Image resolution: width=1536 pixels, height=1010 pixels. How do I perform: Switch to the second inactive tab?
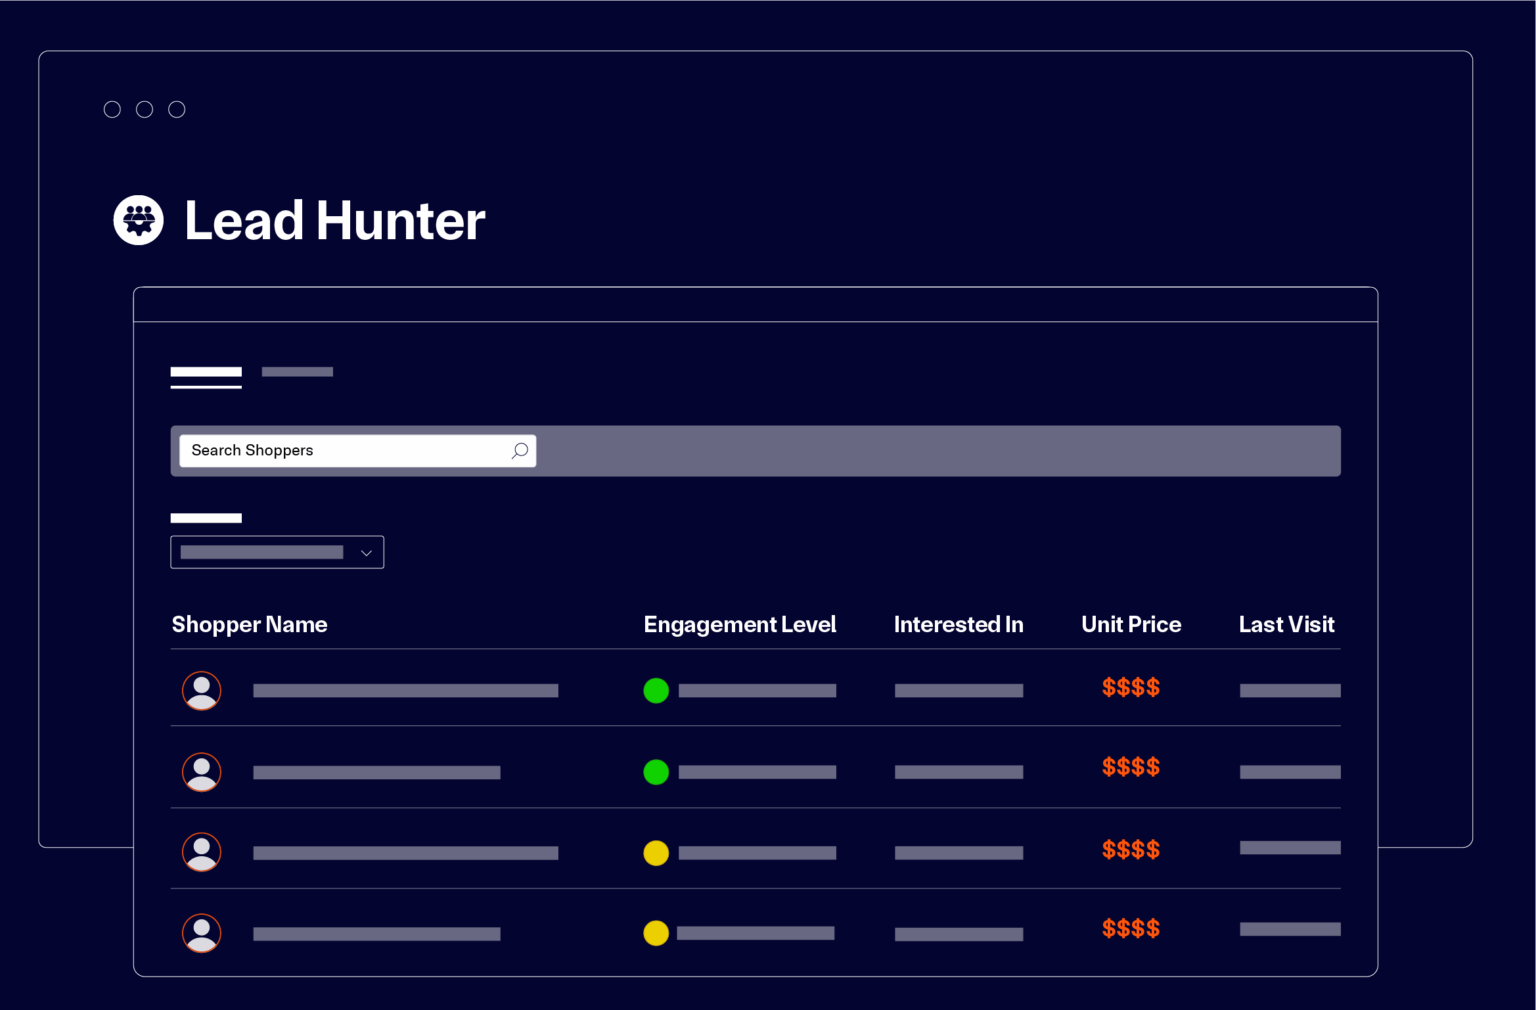(x=297, y=371)
